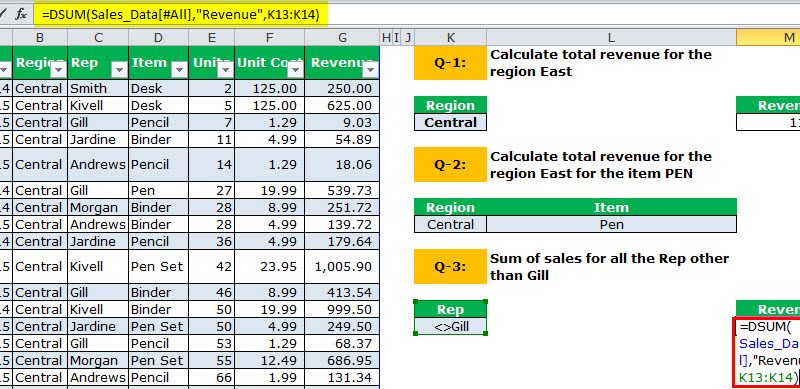The height and width of the screenshot is (389, 800).
Task: Click the Q-1: label cell
Action: click(450, 63)
